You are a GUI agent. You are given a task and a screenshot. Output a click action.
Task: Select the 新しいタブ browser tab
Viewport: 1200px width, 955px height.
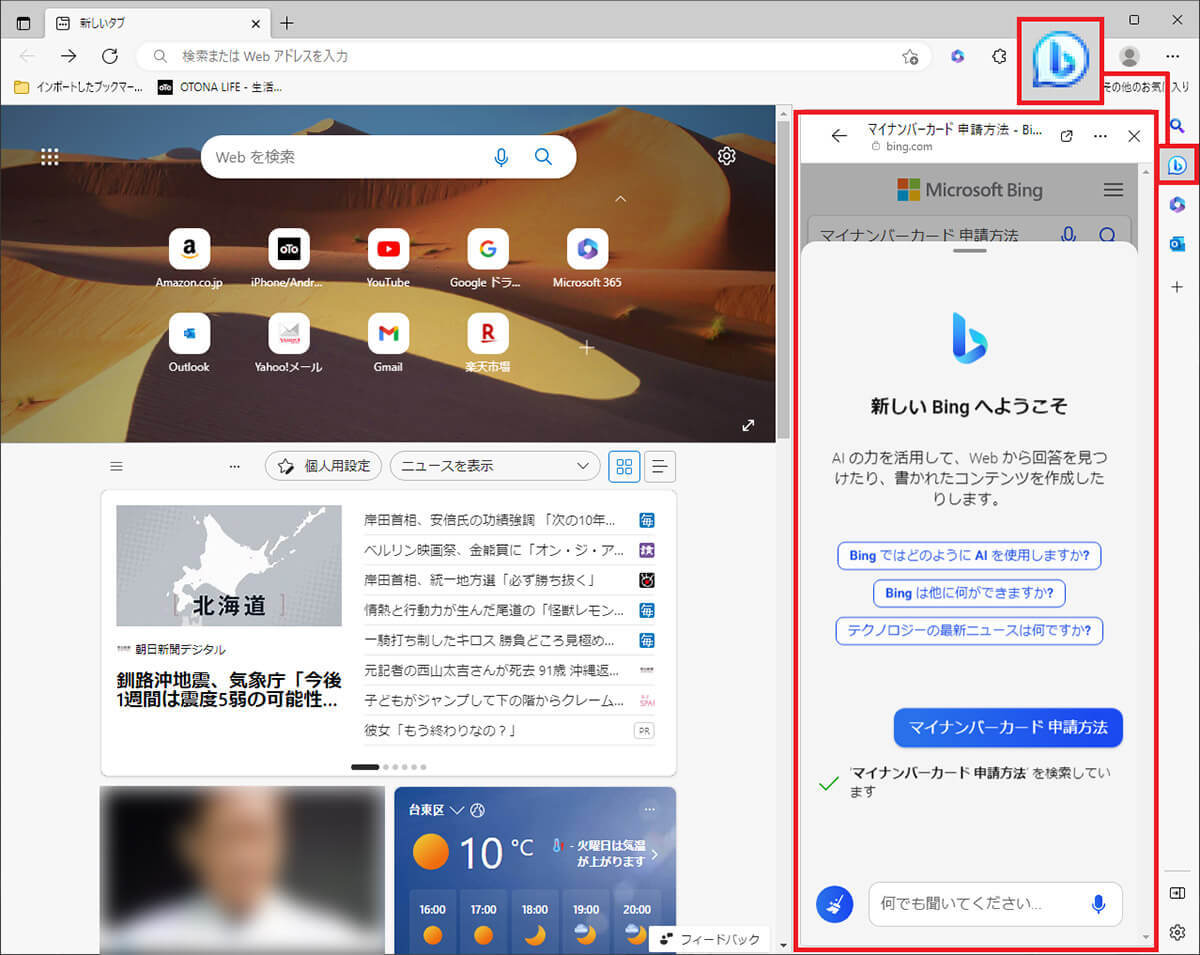(158, 22)
